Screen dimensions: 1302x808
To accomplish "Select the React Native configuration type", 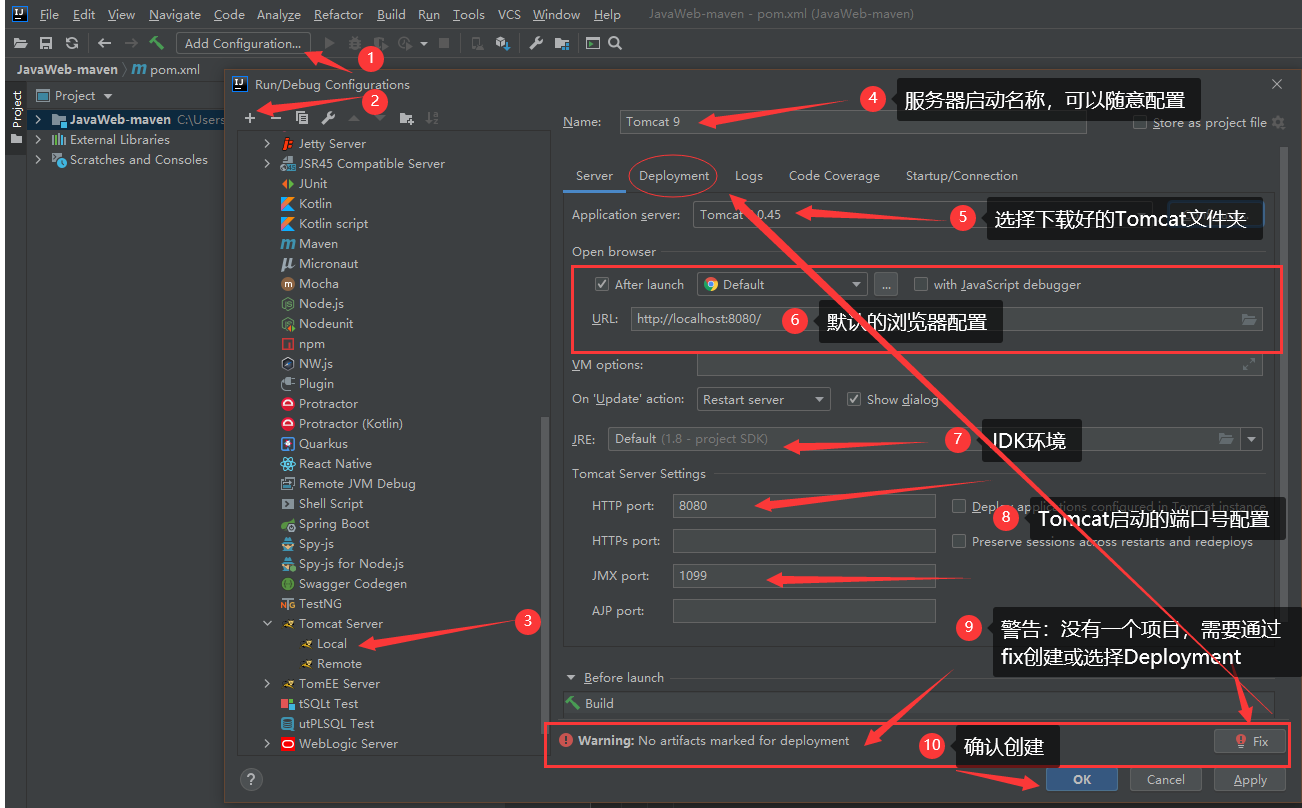I will click(x=335, y=464).
